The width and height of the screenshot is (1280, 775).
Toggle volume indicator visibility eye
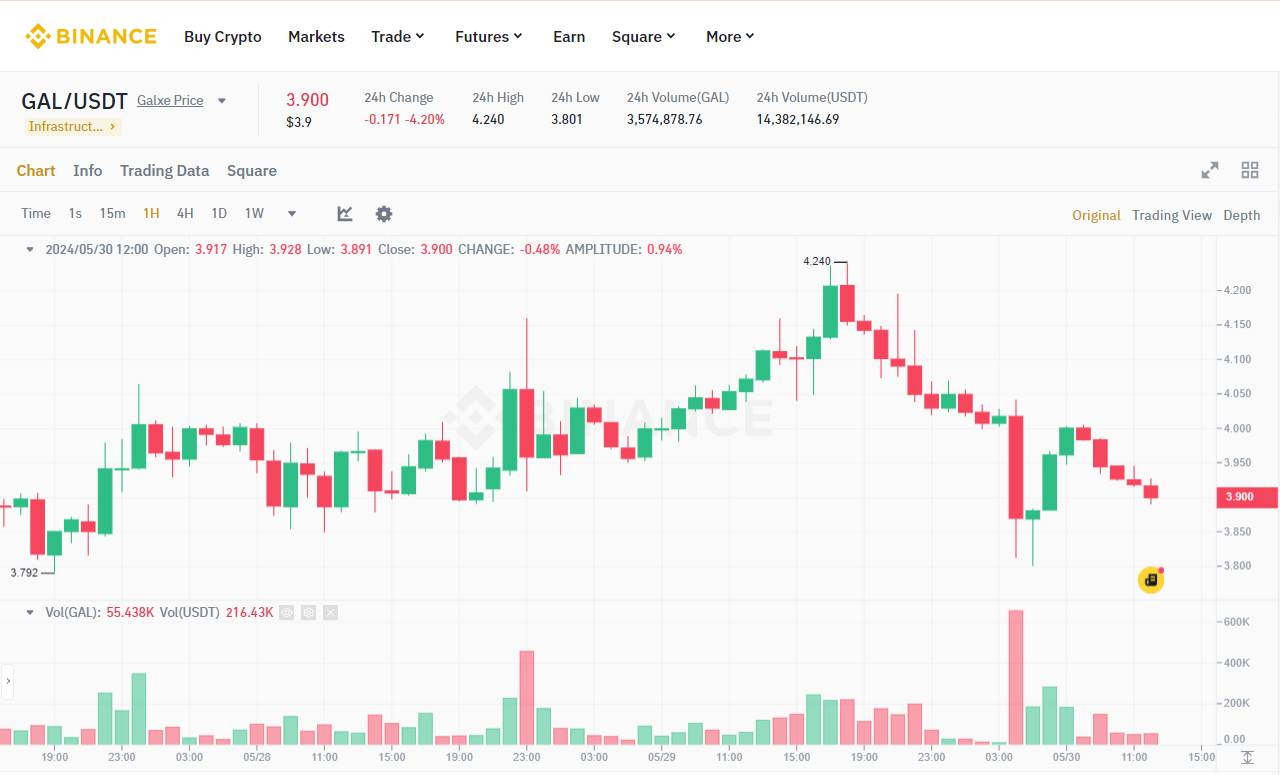[x=287, y=612]
